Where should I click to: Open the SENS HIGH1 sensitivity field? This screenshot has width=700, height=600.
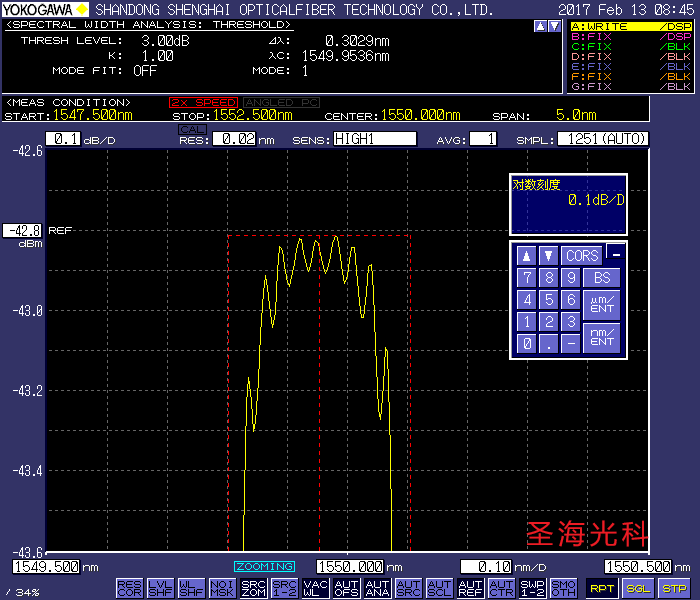375,139
